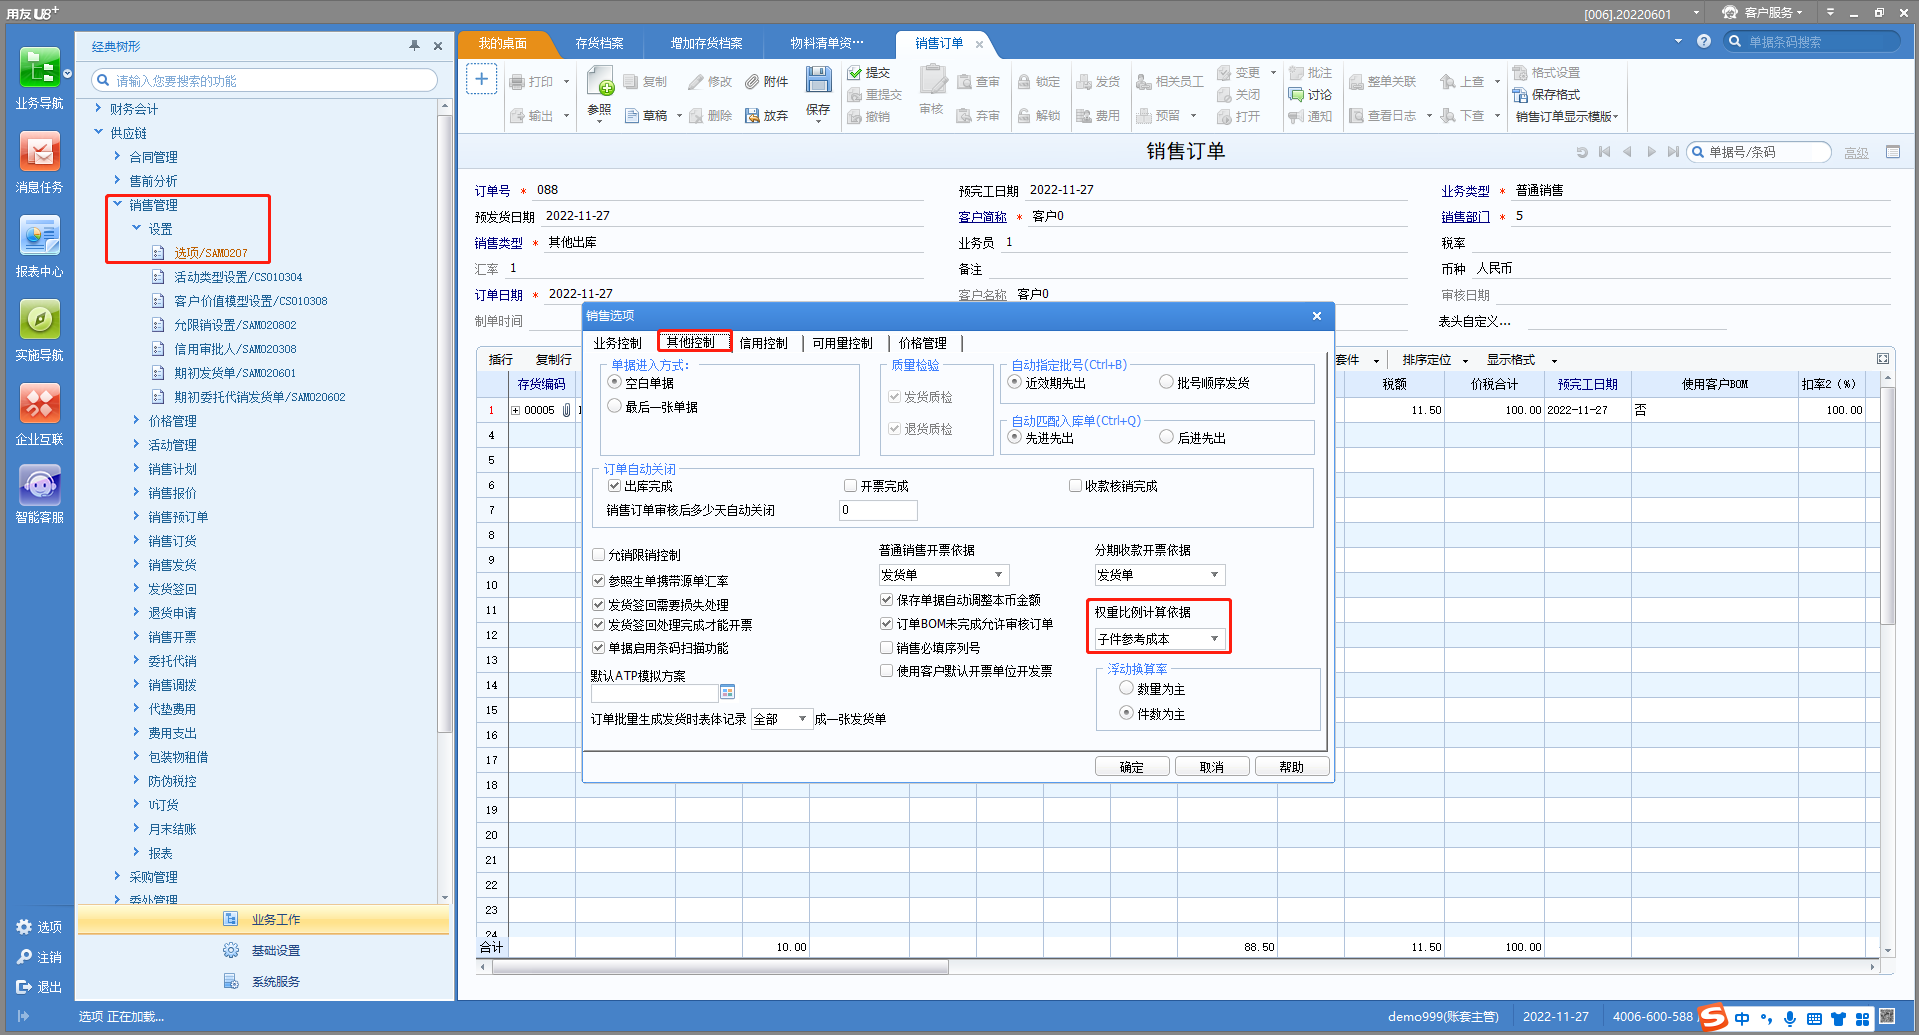Enable the 允销限销控制 checkbox
Viewport: 1919px width, 1035px height.
click(599, 555)
